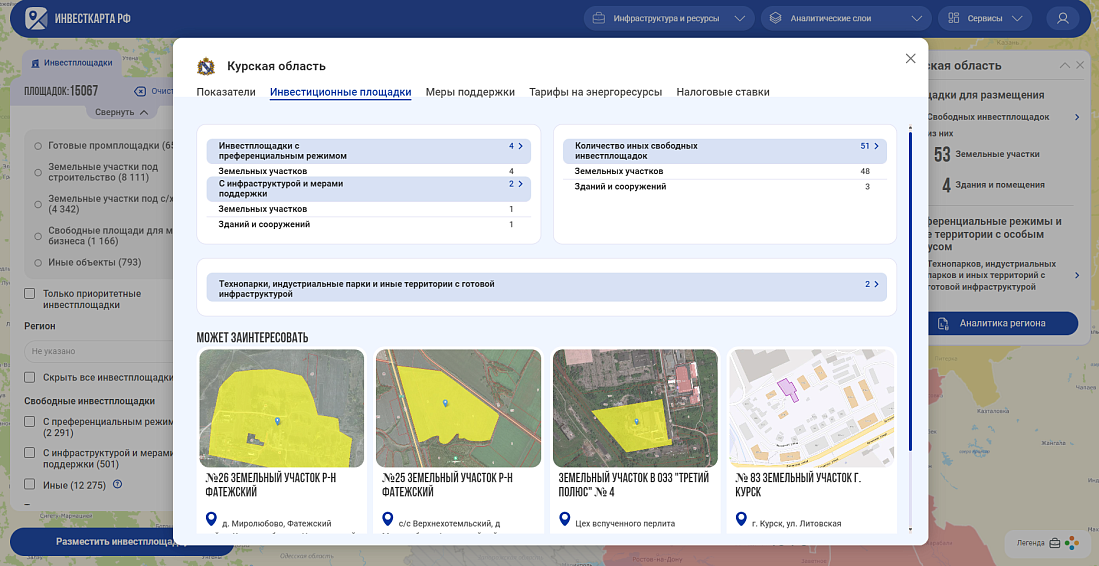Viewport: 1099px width, 566px height.
Task: Click the Аналитика региона button
Action: (1002, 323)
